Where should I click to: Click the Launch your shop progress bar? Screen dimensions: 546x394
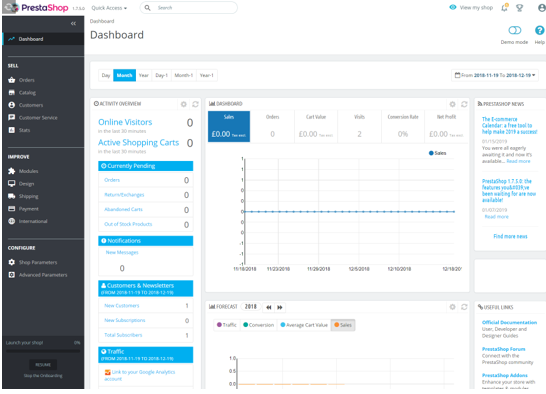point(43,351)
